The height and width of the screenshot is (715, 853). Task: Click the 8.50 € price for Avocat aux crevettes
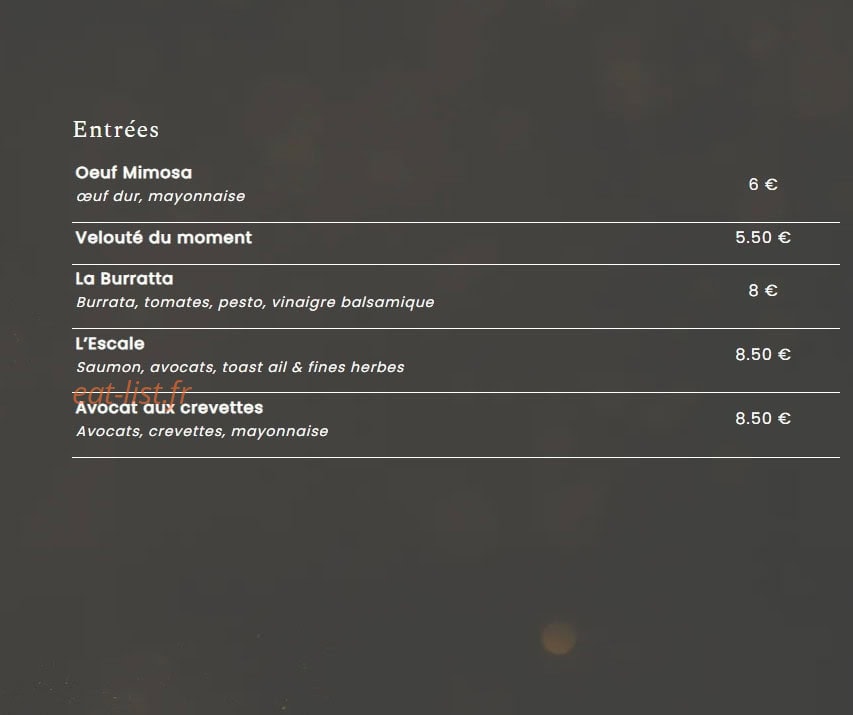(x=763, y=418)
